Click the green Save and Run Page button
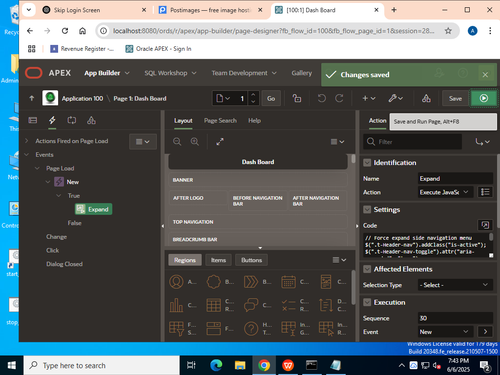500x375 pixels. pyautogui.click(x=484, y=98)
